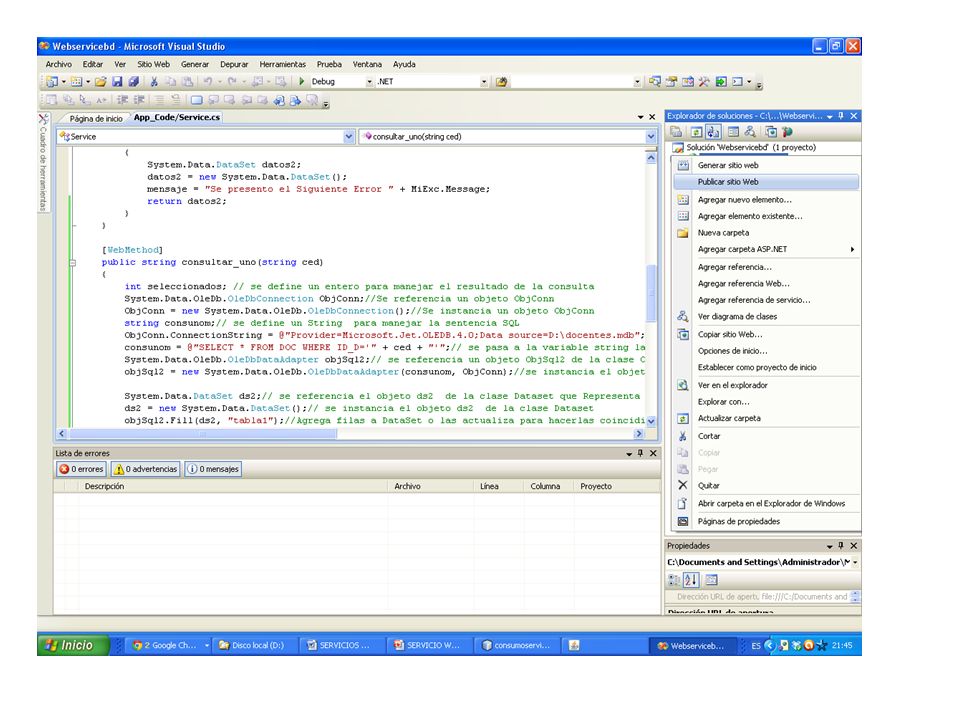Image resolution: width=960 pixels, height=720 pixels.
Task: Toggle auto-hide pin on Propiedades panel
Action: (x=841, y=546)
